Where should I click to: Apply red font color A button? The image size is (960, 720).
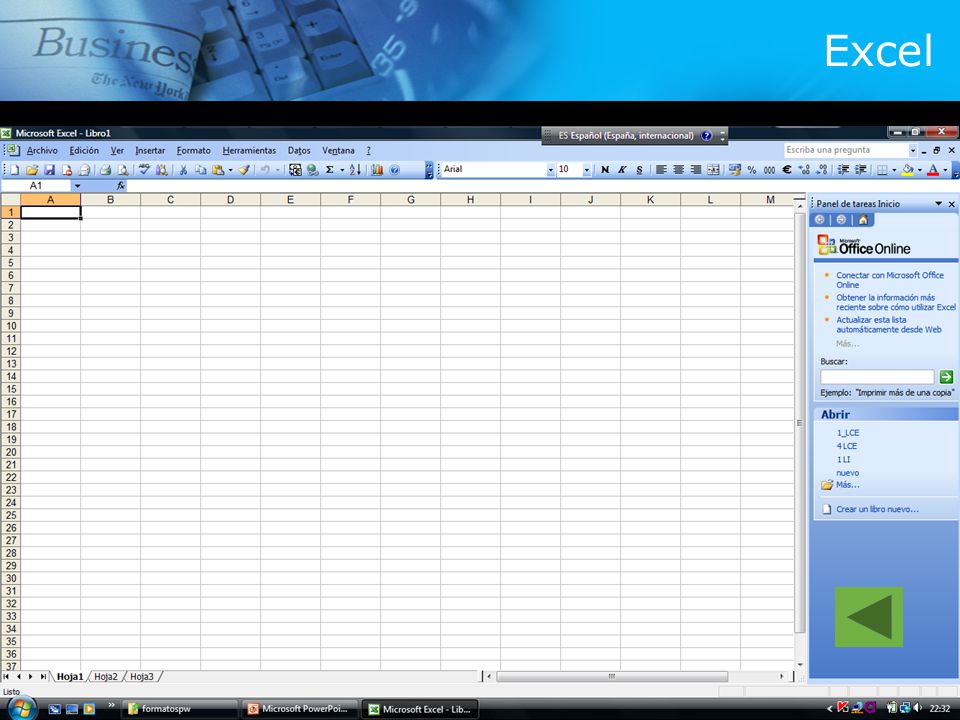[x=934, y=170]
